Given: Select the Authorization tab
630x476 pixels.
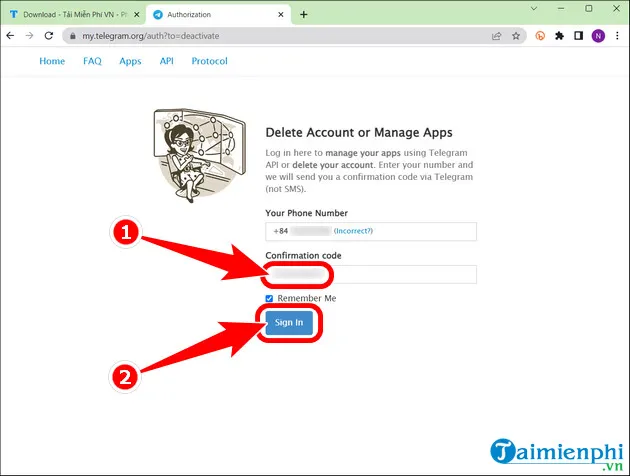Looking at the screenshot, I should click(218, 14).
